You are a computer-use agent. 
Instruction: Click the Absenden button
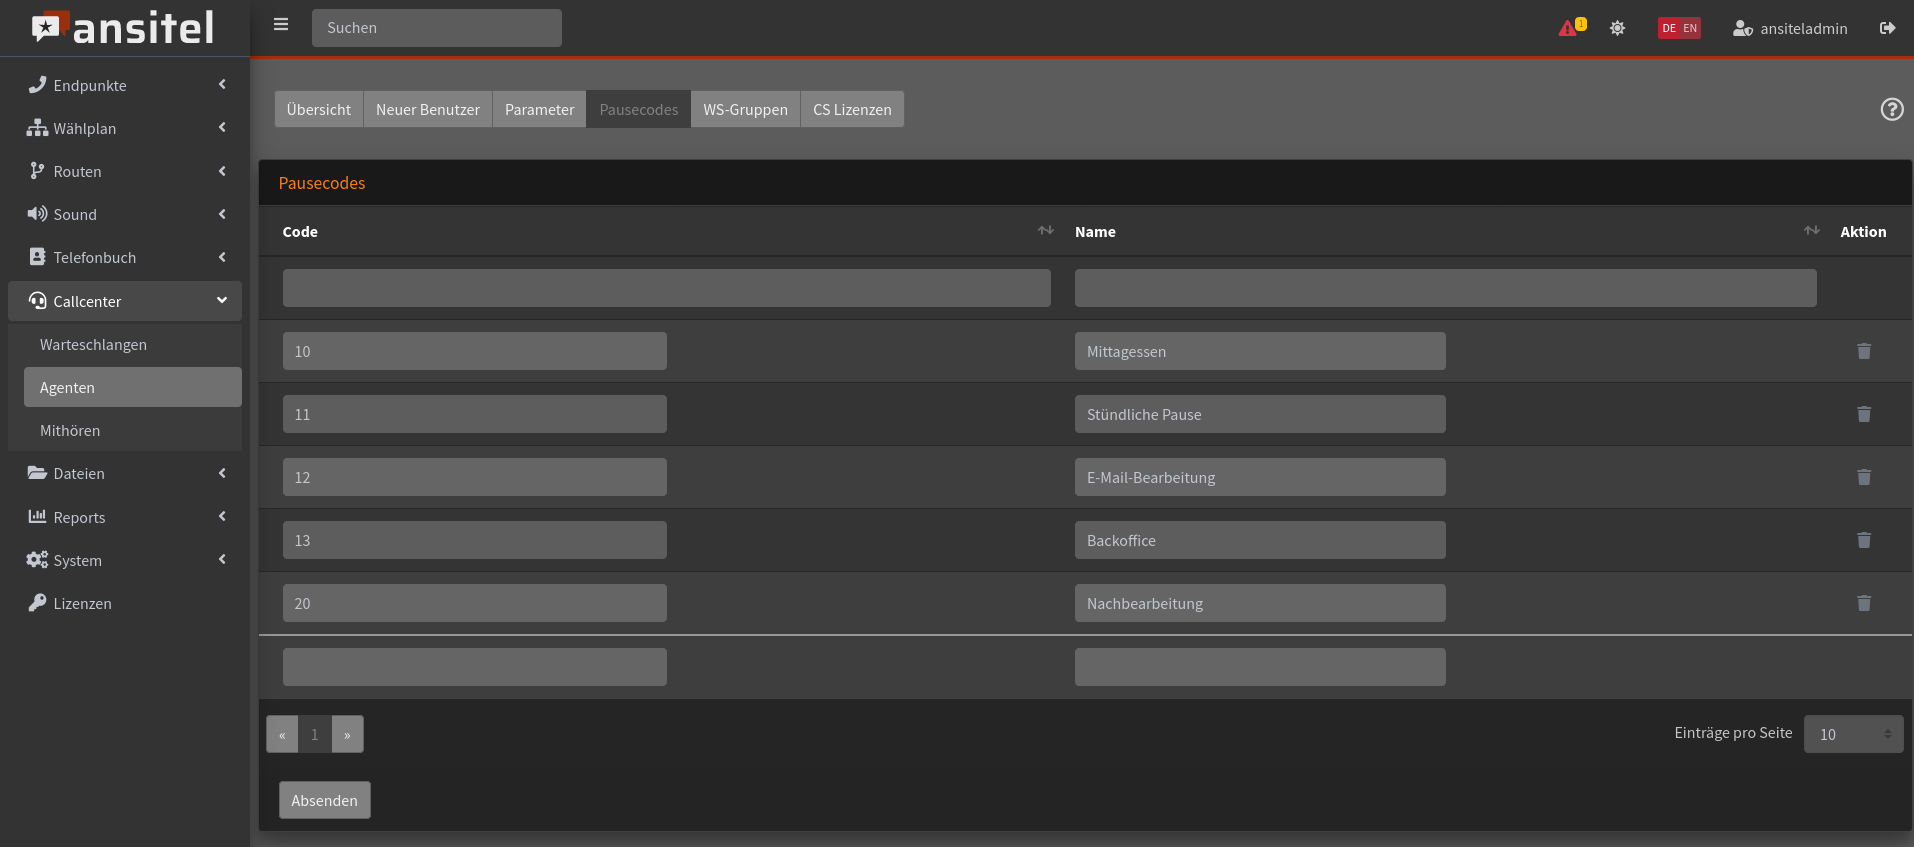[x=324, y=800]
